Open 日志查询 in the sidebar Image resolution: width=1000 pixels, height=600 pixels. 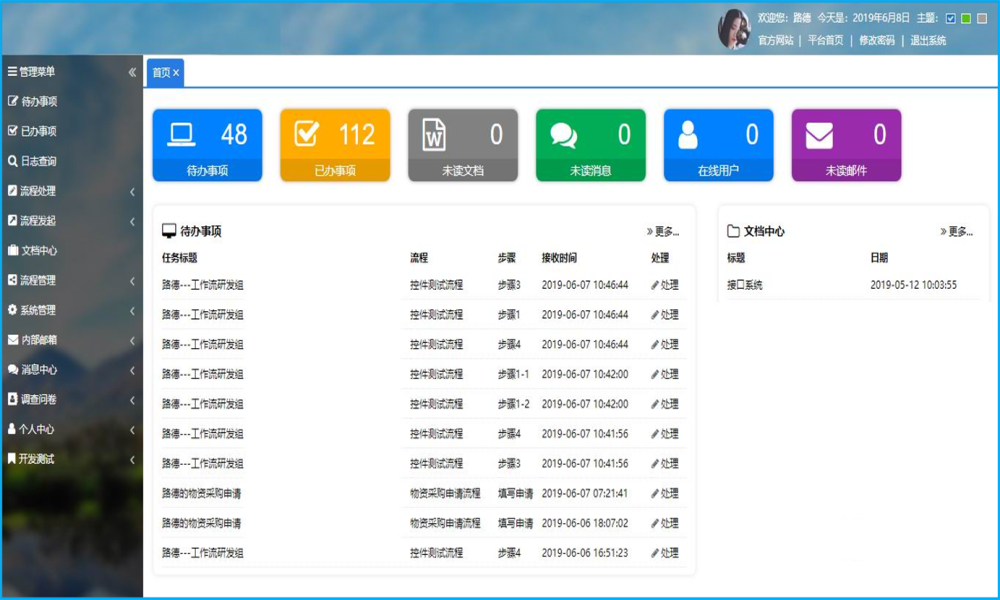(x=38, y=161)
